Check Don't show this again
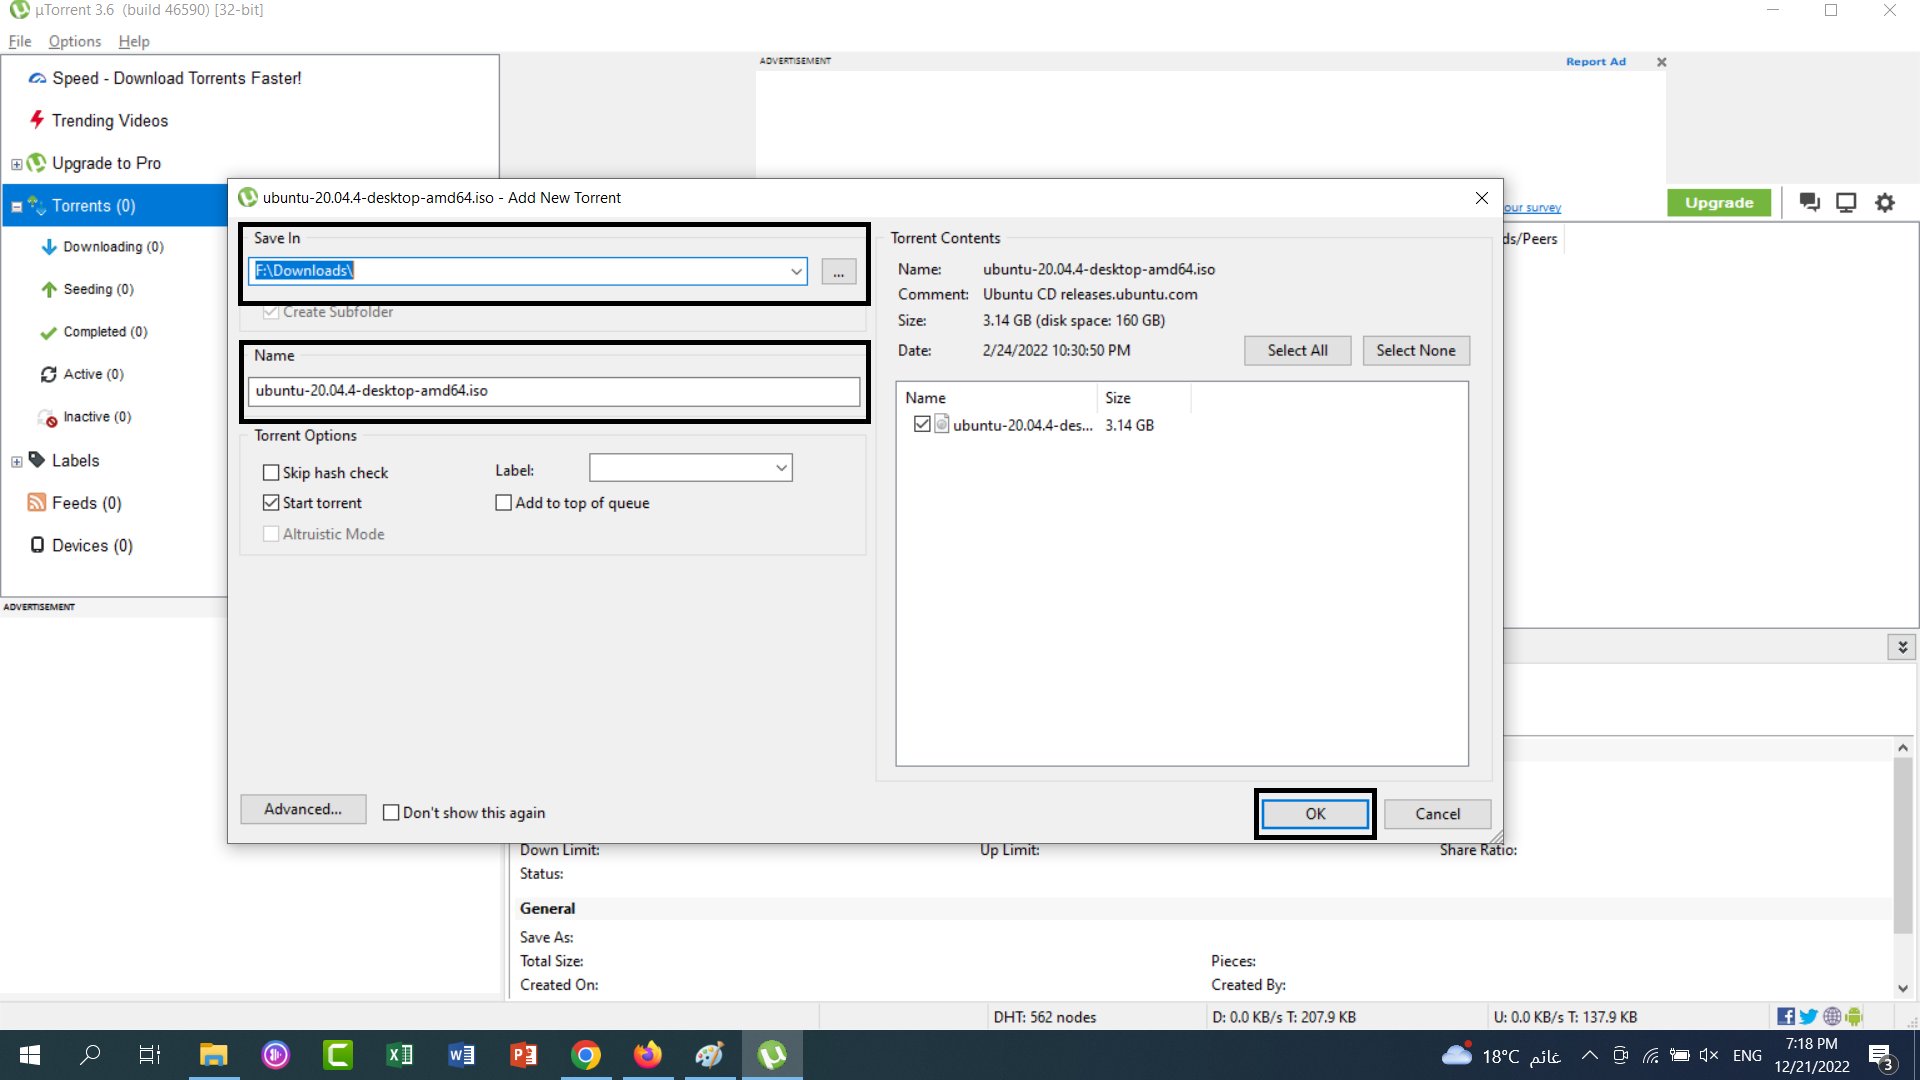 391,812
